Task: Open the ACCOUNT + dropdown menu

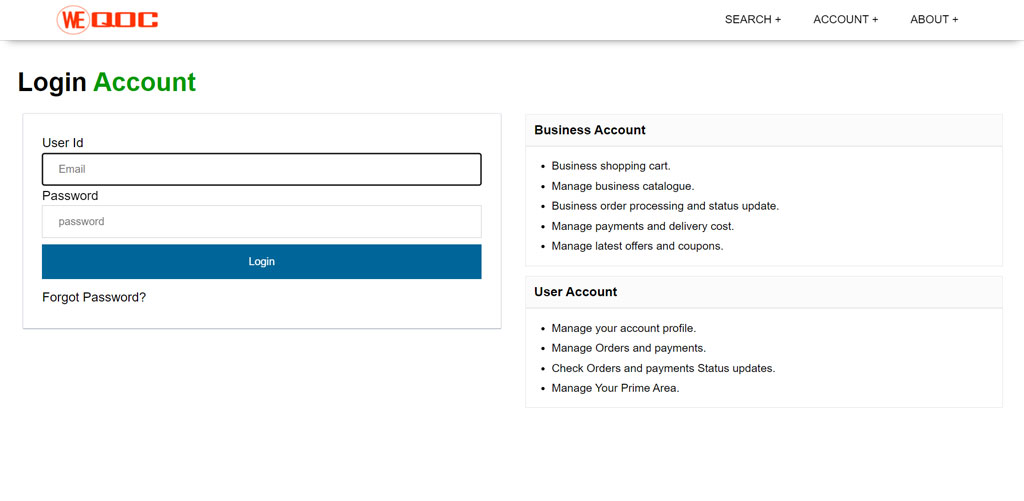Action: coord(845,19)
